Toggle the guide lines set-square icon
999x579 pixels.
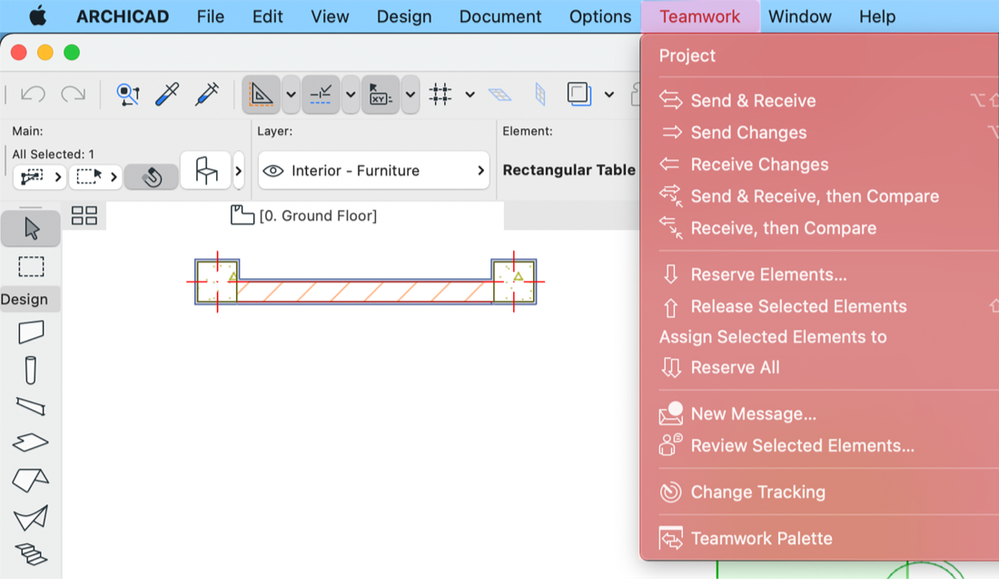pos(261,94)
